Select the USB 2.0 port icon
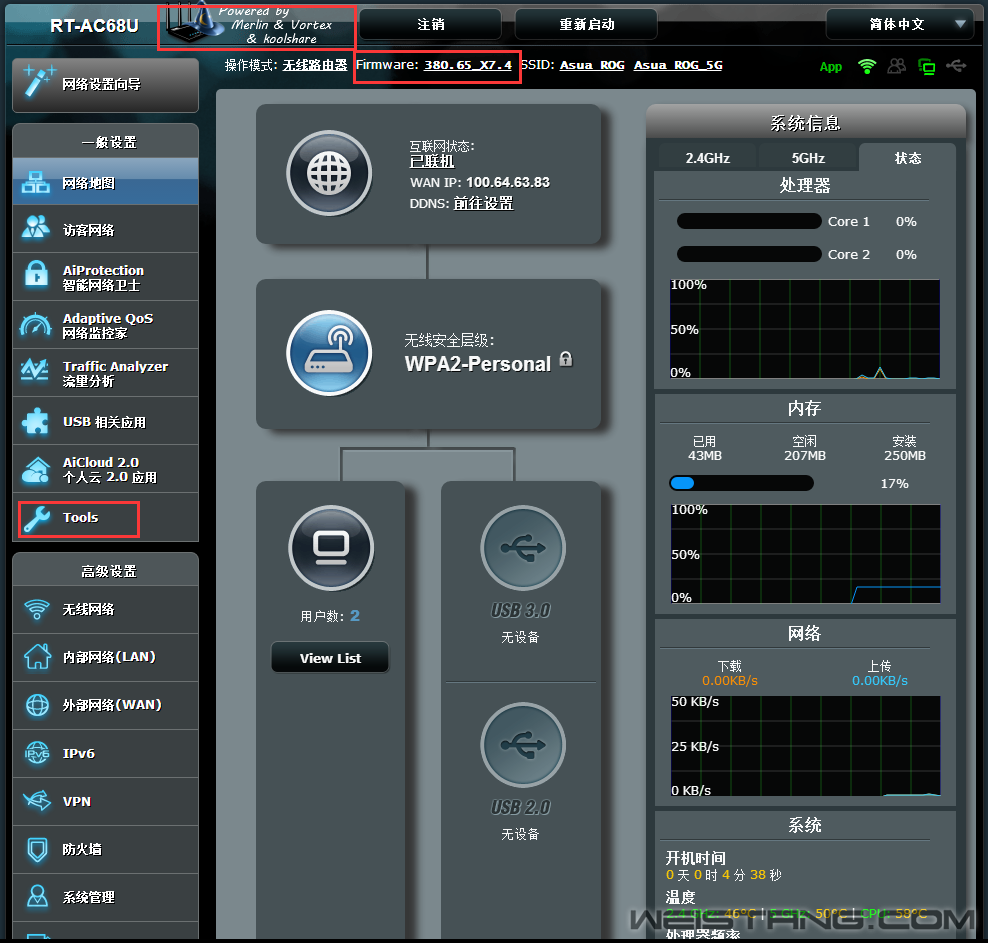 (523, 745)
